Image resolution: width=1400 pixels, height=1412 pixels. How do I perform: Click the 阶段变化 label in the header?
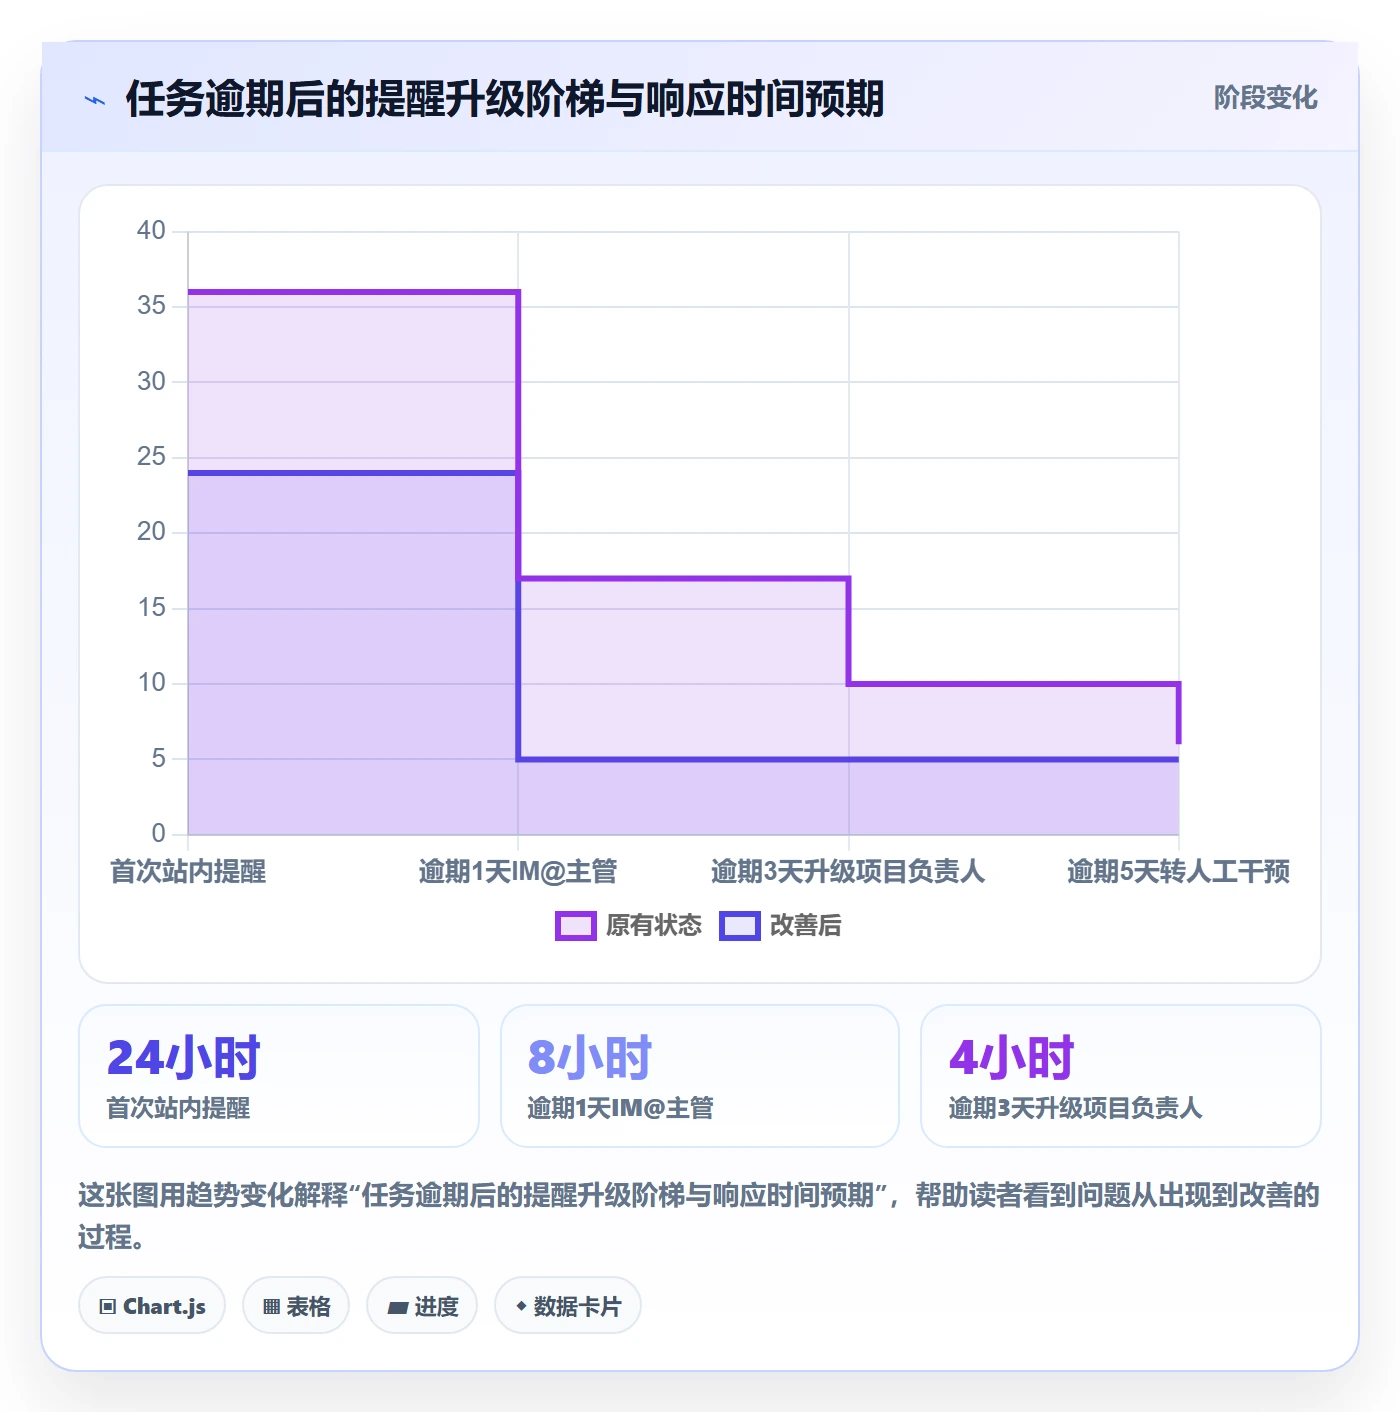pyautogui.click(x=1265, y=98)
